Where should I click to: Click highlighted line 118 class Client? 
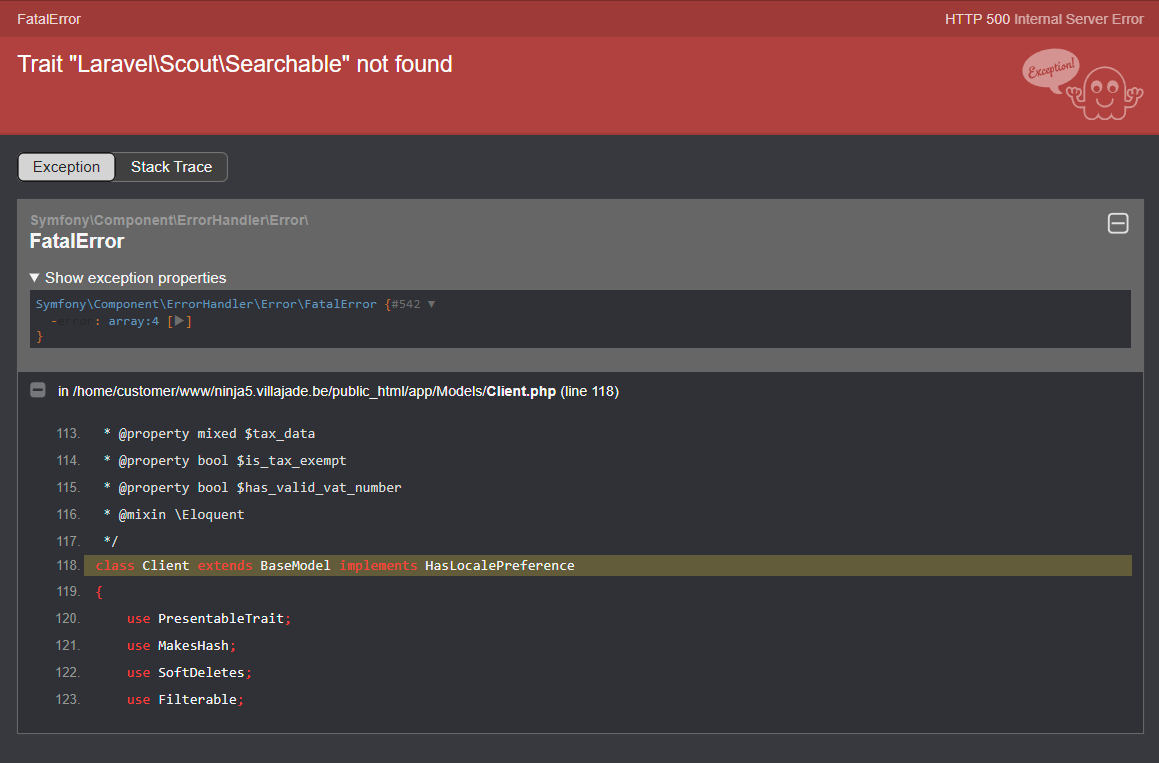pyautogui.click(x=608, y=566)
